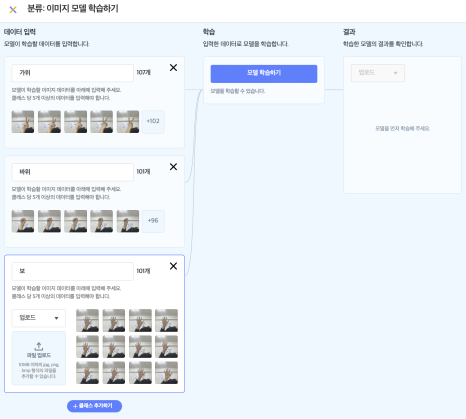Screen dimensions: 466x419
Task: Select the fourth 가위 image thumbnail
Action: 102,122
